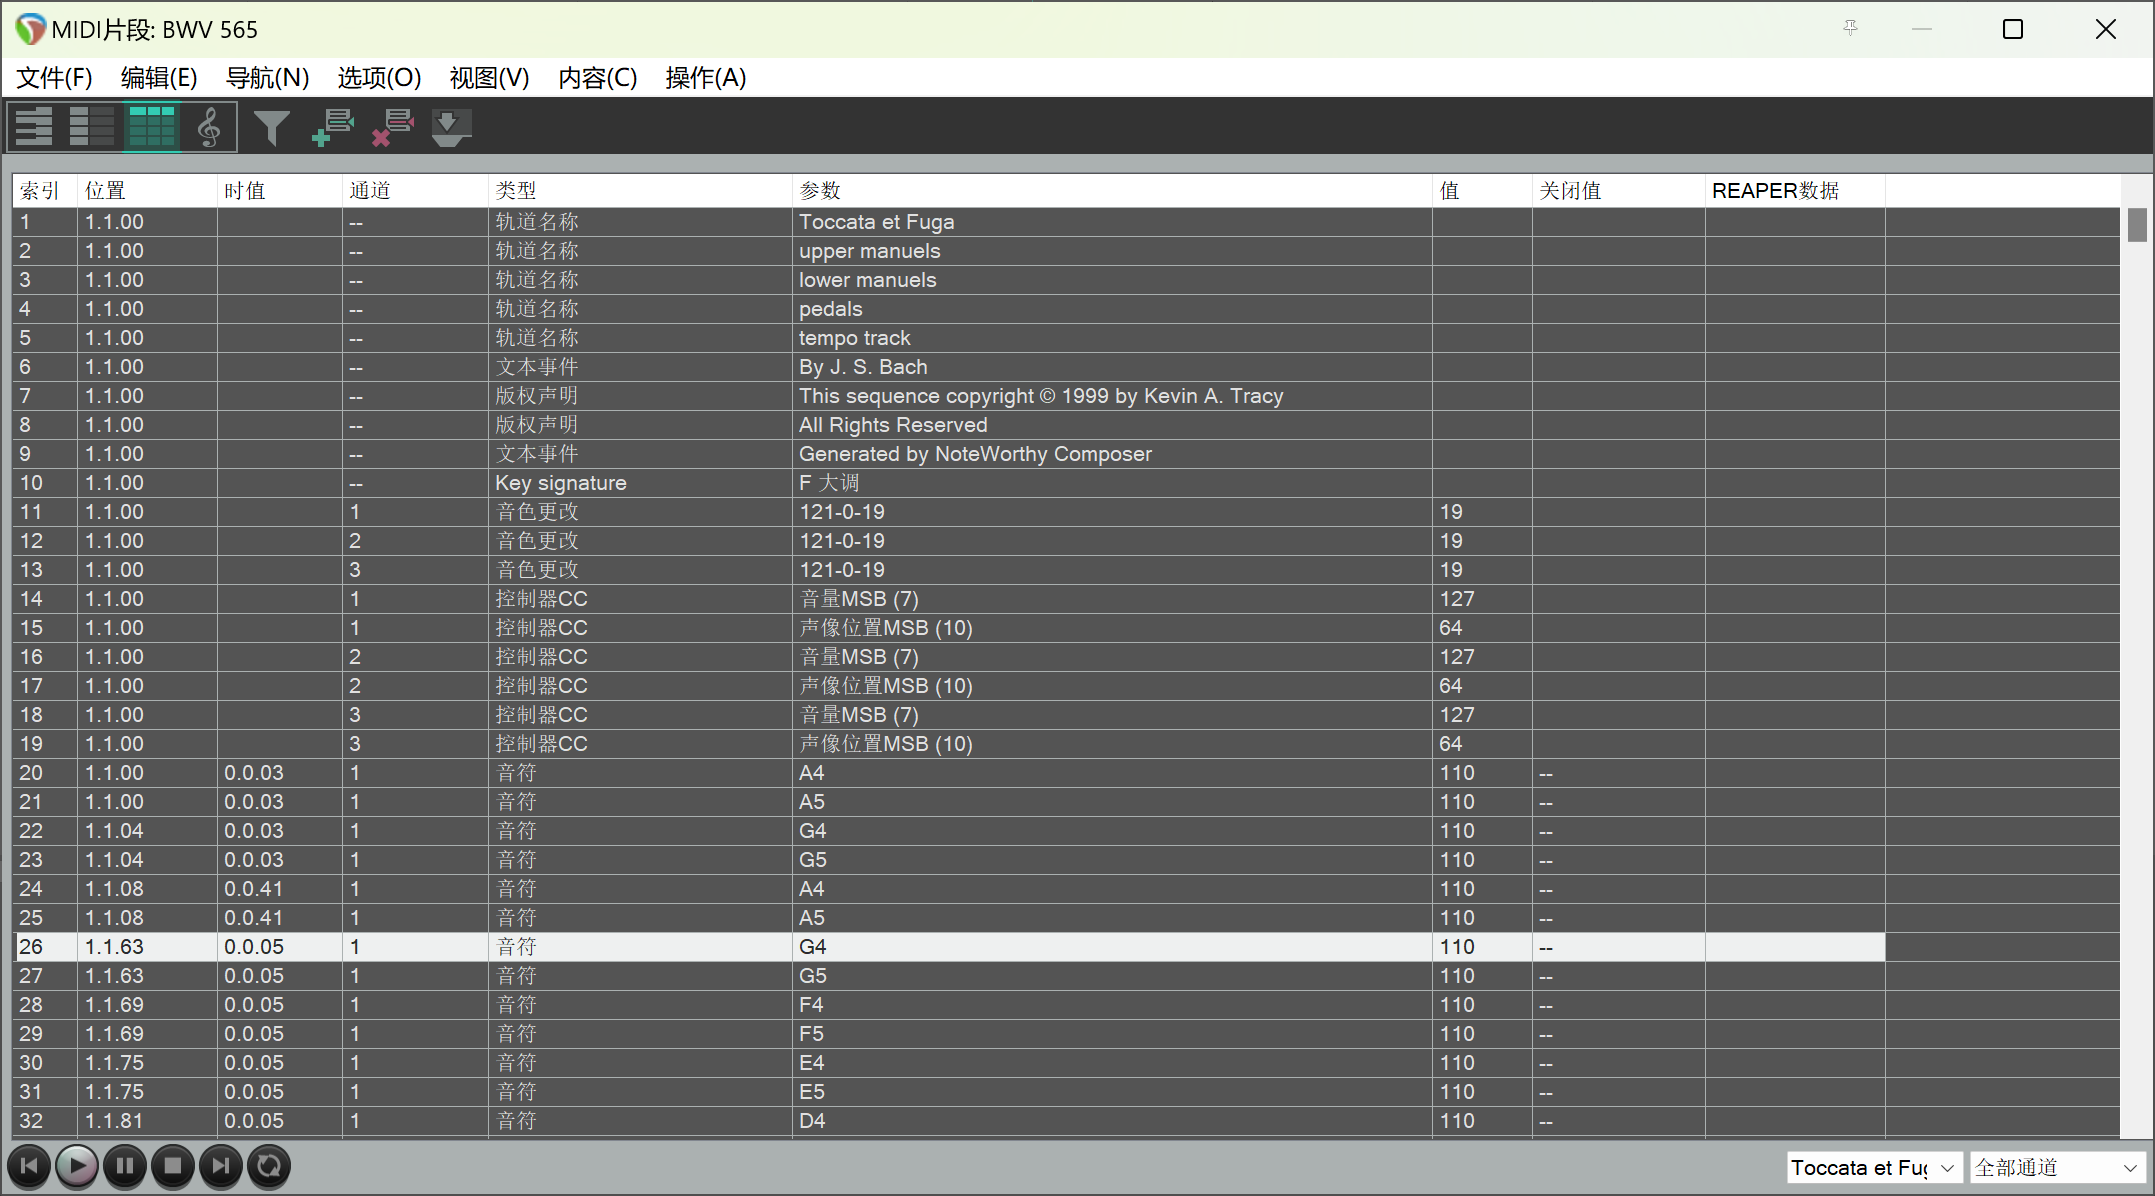
Task: Click the dock editor down-arrow icon
Action: point(450,128)
